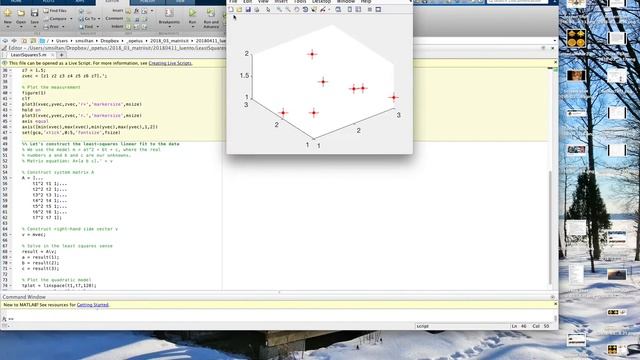Click the Insert section icon next to Insert
The height and width of the screenshot is (360, 640).
(x=128, y=11)
